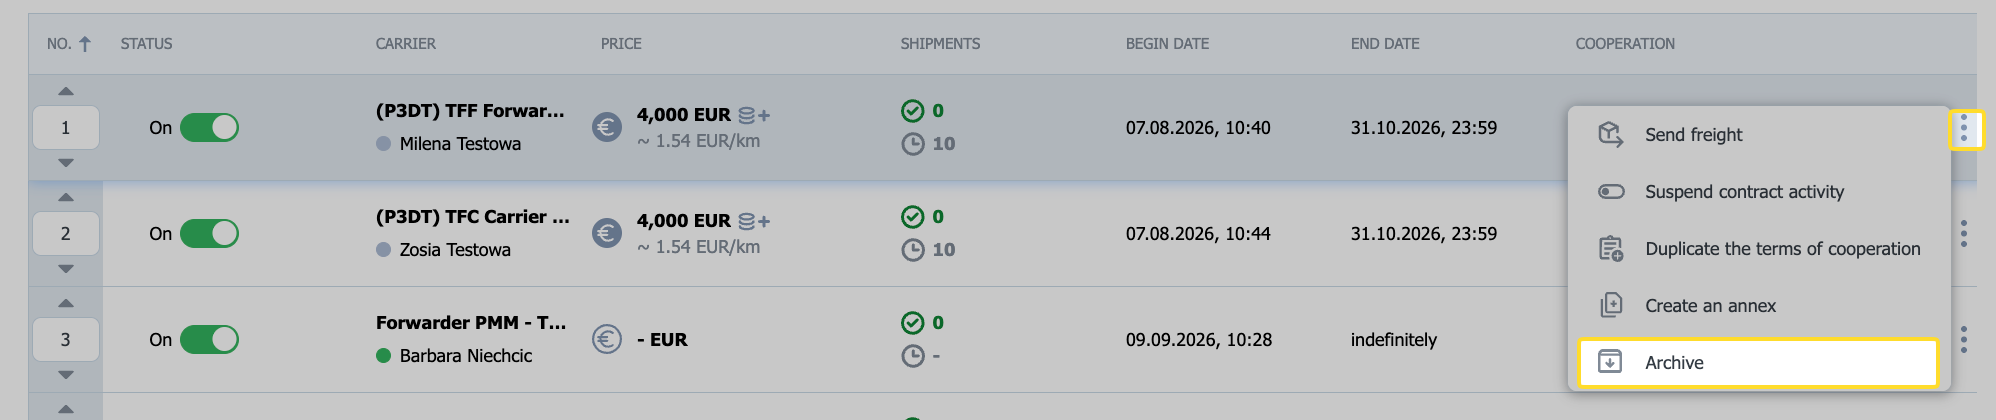Select Archive from the context menu
Viewport: 1996px width, 420px height.
coord(1758,363)
